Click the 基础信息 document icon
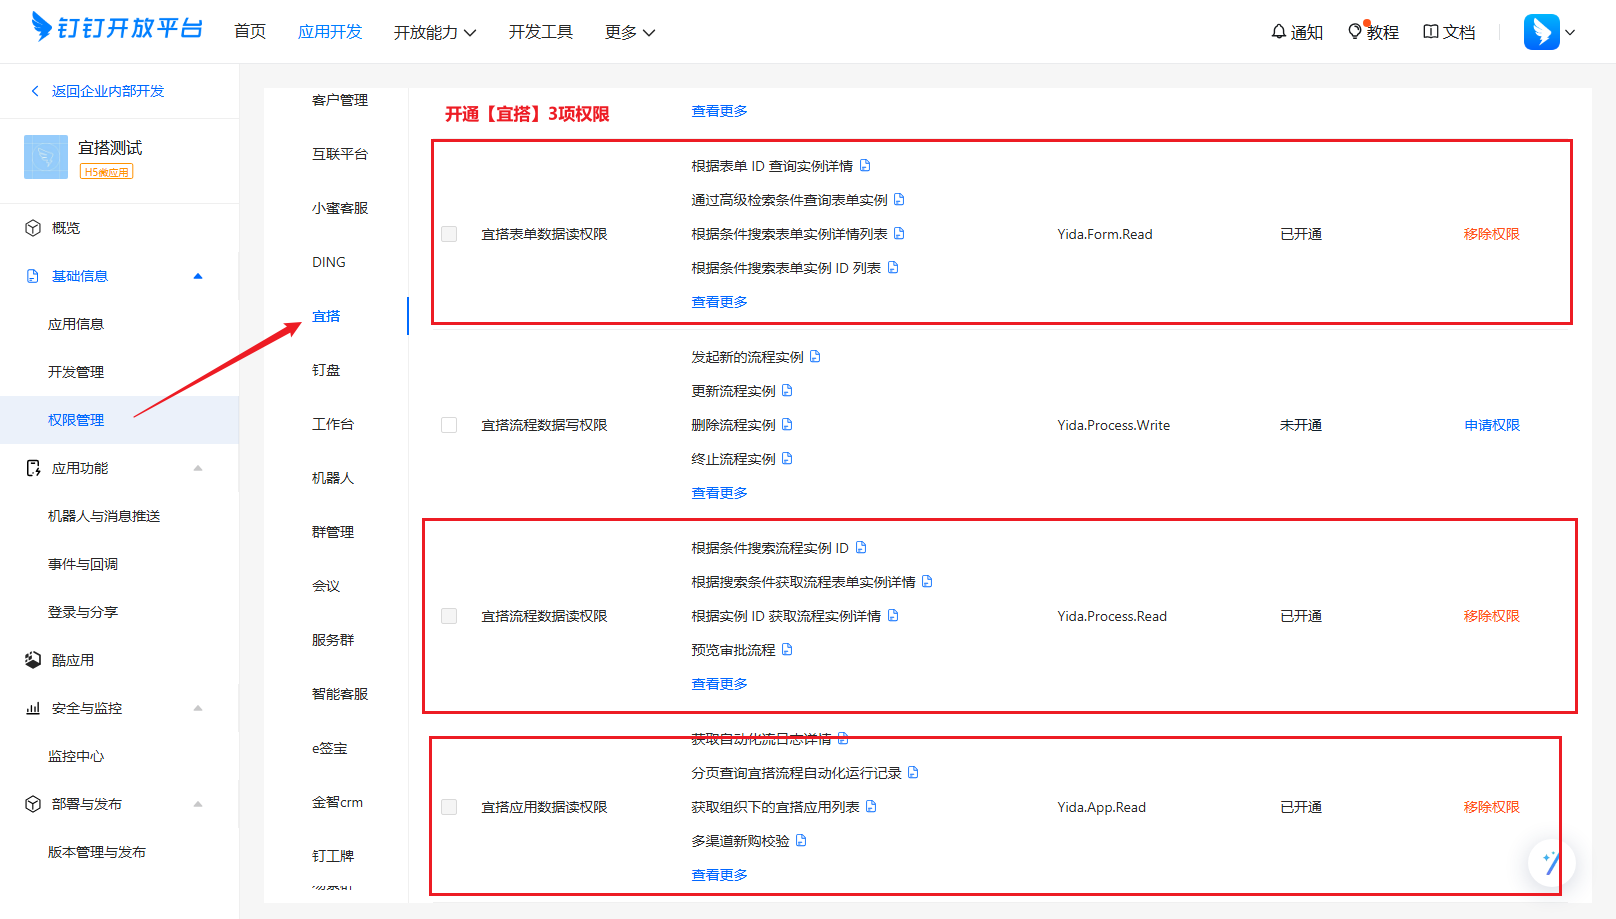 tap(33, 276)
